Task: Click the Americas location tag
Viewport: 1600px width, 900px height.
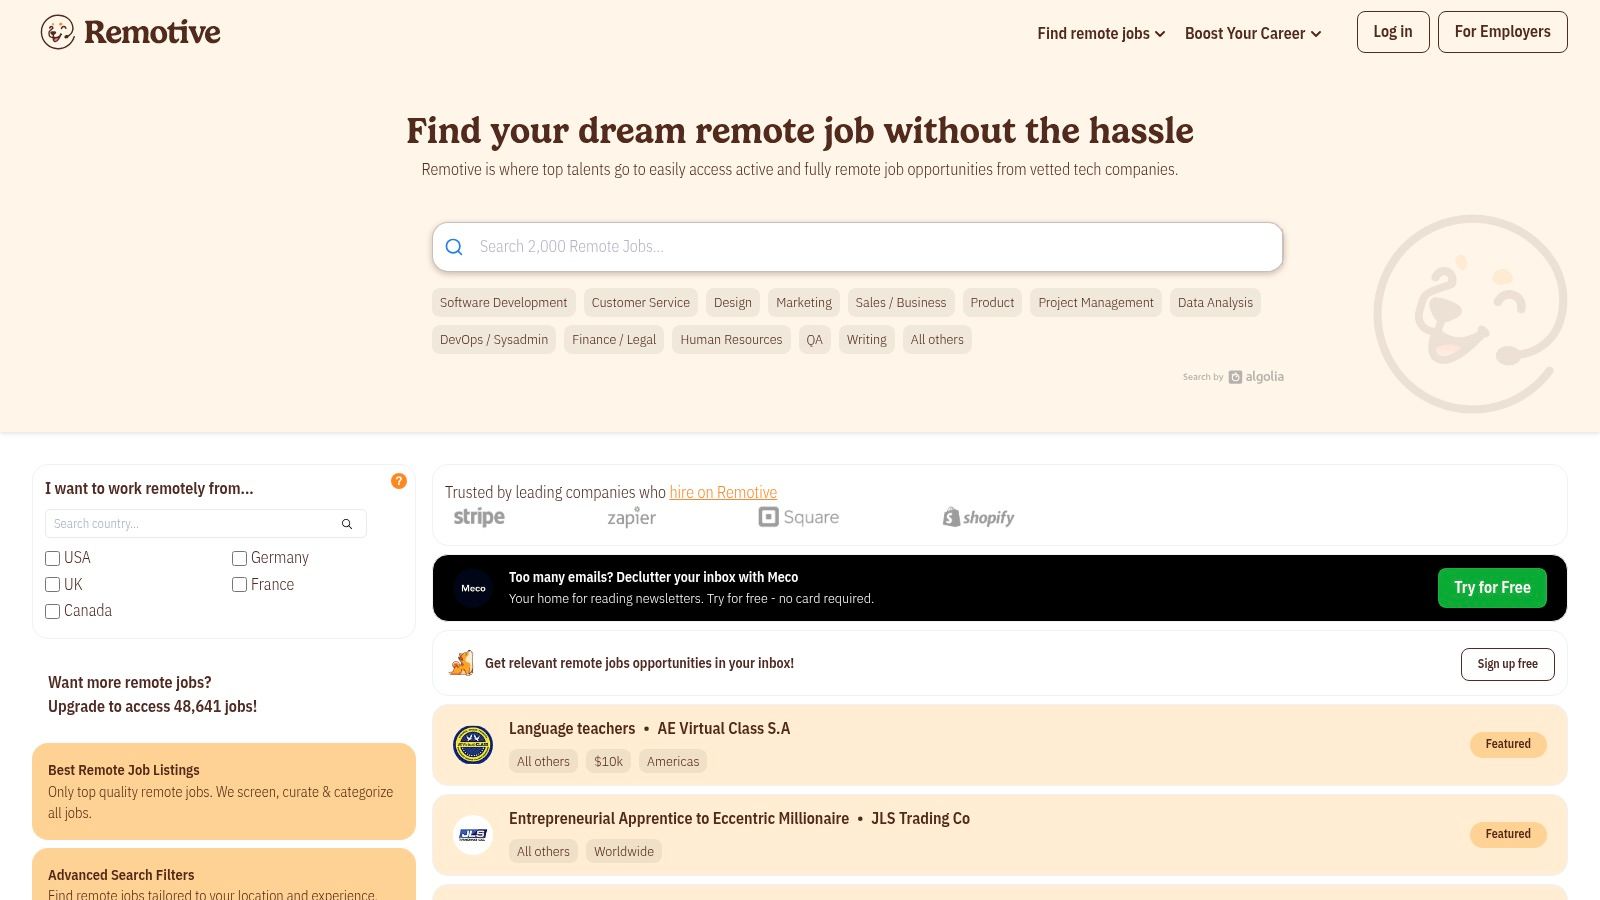Action: click(x=673, y=762)
